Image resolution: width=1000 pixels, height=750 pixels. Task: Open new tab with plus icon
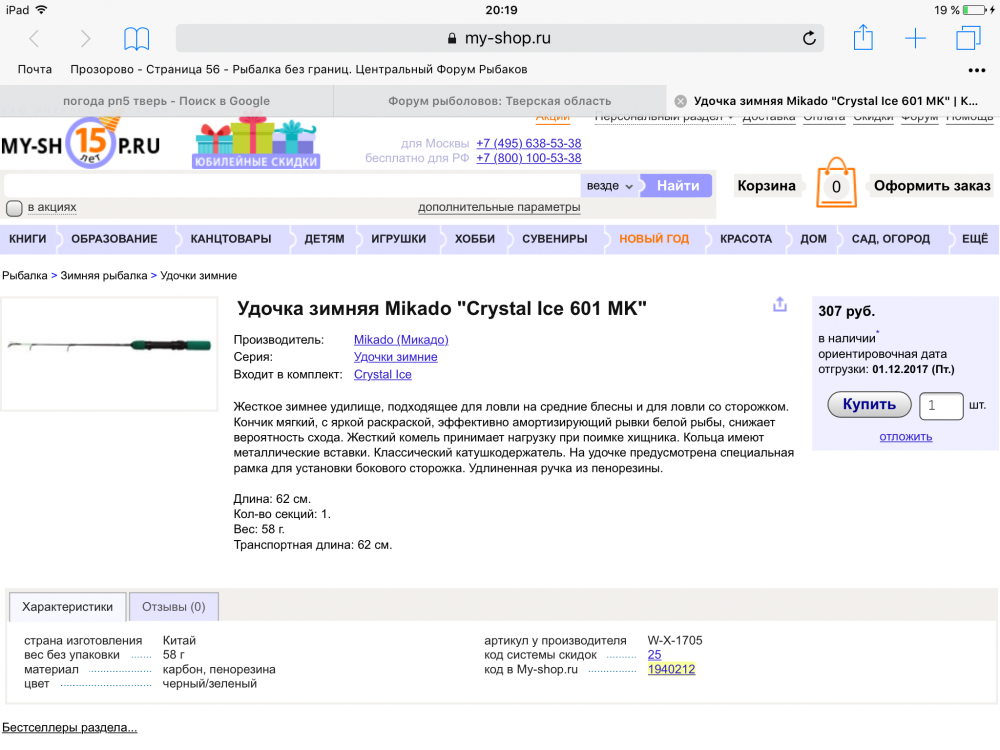pyautogui.click(x=915, y=39)
